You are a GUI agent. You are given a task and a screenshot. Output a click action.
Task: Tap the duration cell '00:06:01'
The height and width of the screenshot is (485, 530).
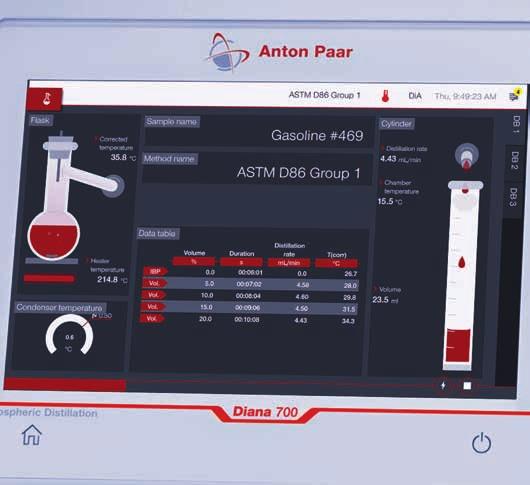[250, 272]
